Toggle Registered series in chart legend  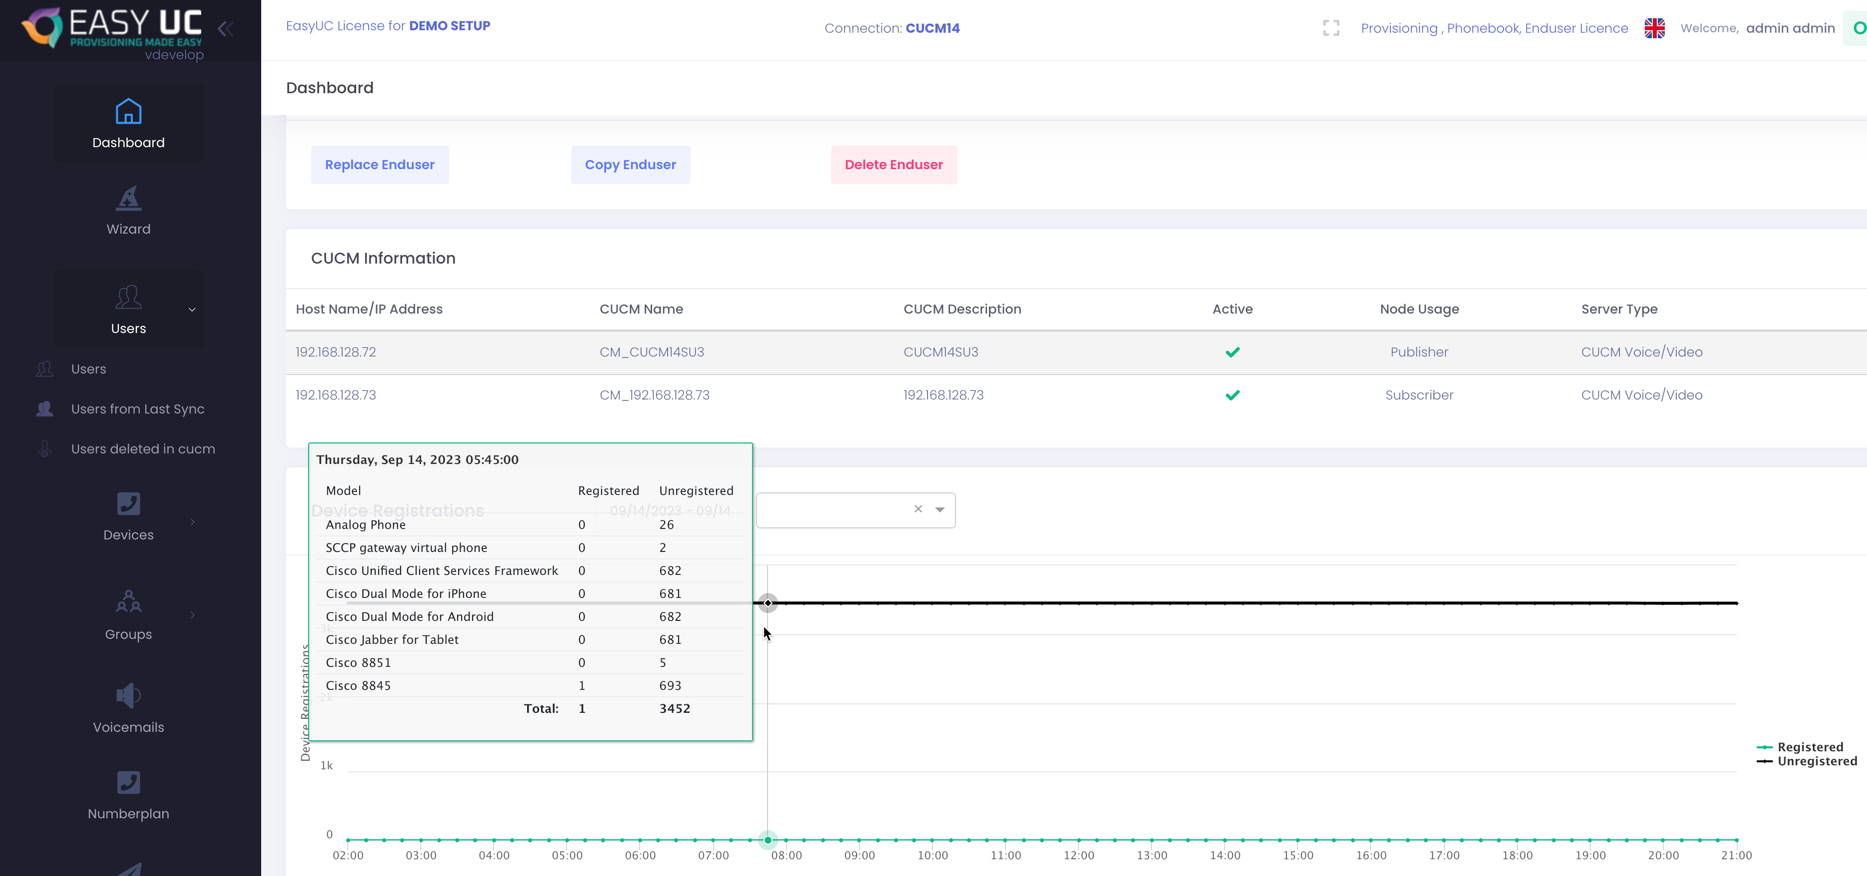coord(1809,747)
